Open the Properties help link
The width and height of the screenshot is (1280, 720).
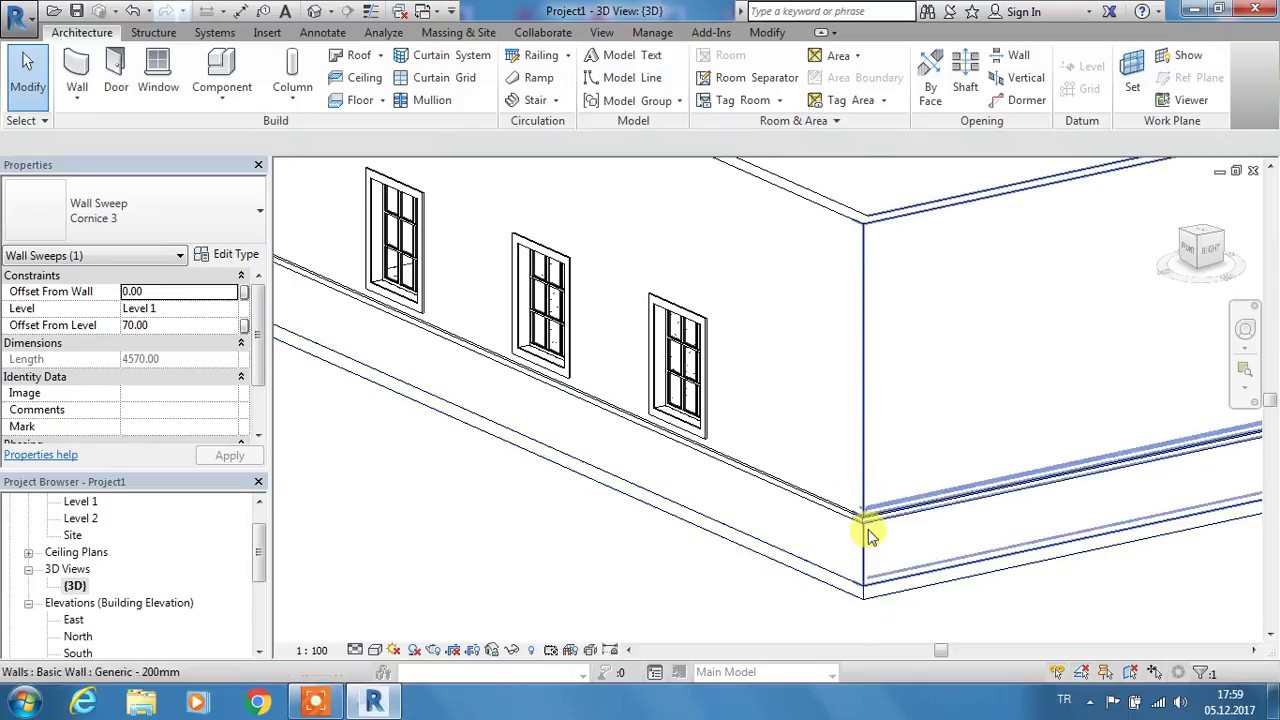click(x=40, y=455)
